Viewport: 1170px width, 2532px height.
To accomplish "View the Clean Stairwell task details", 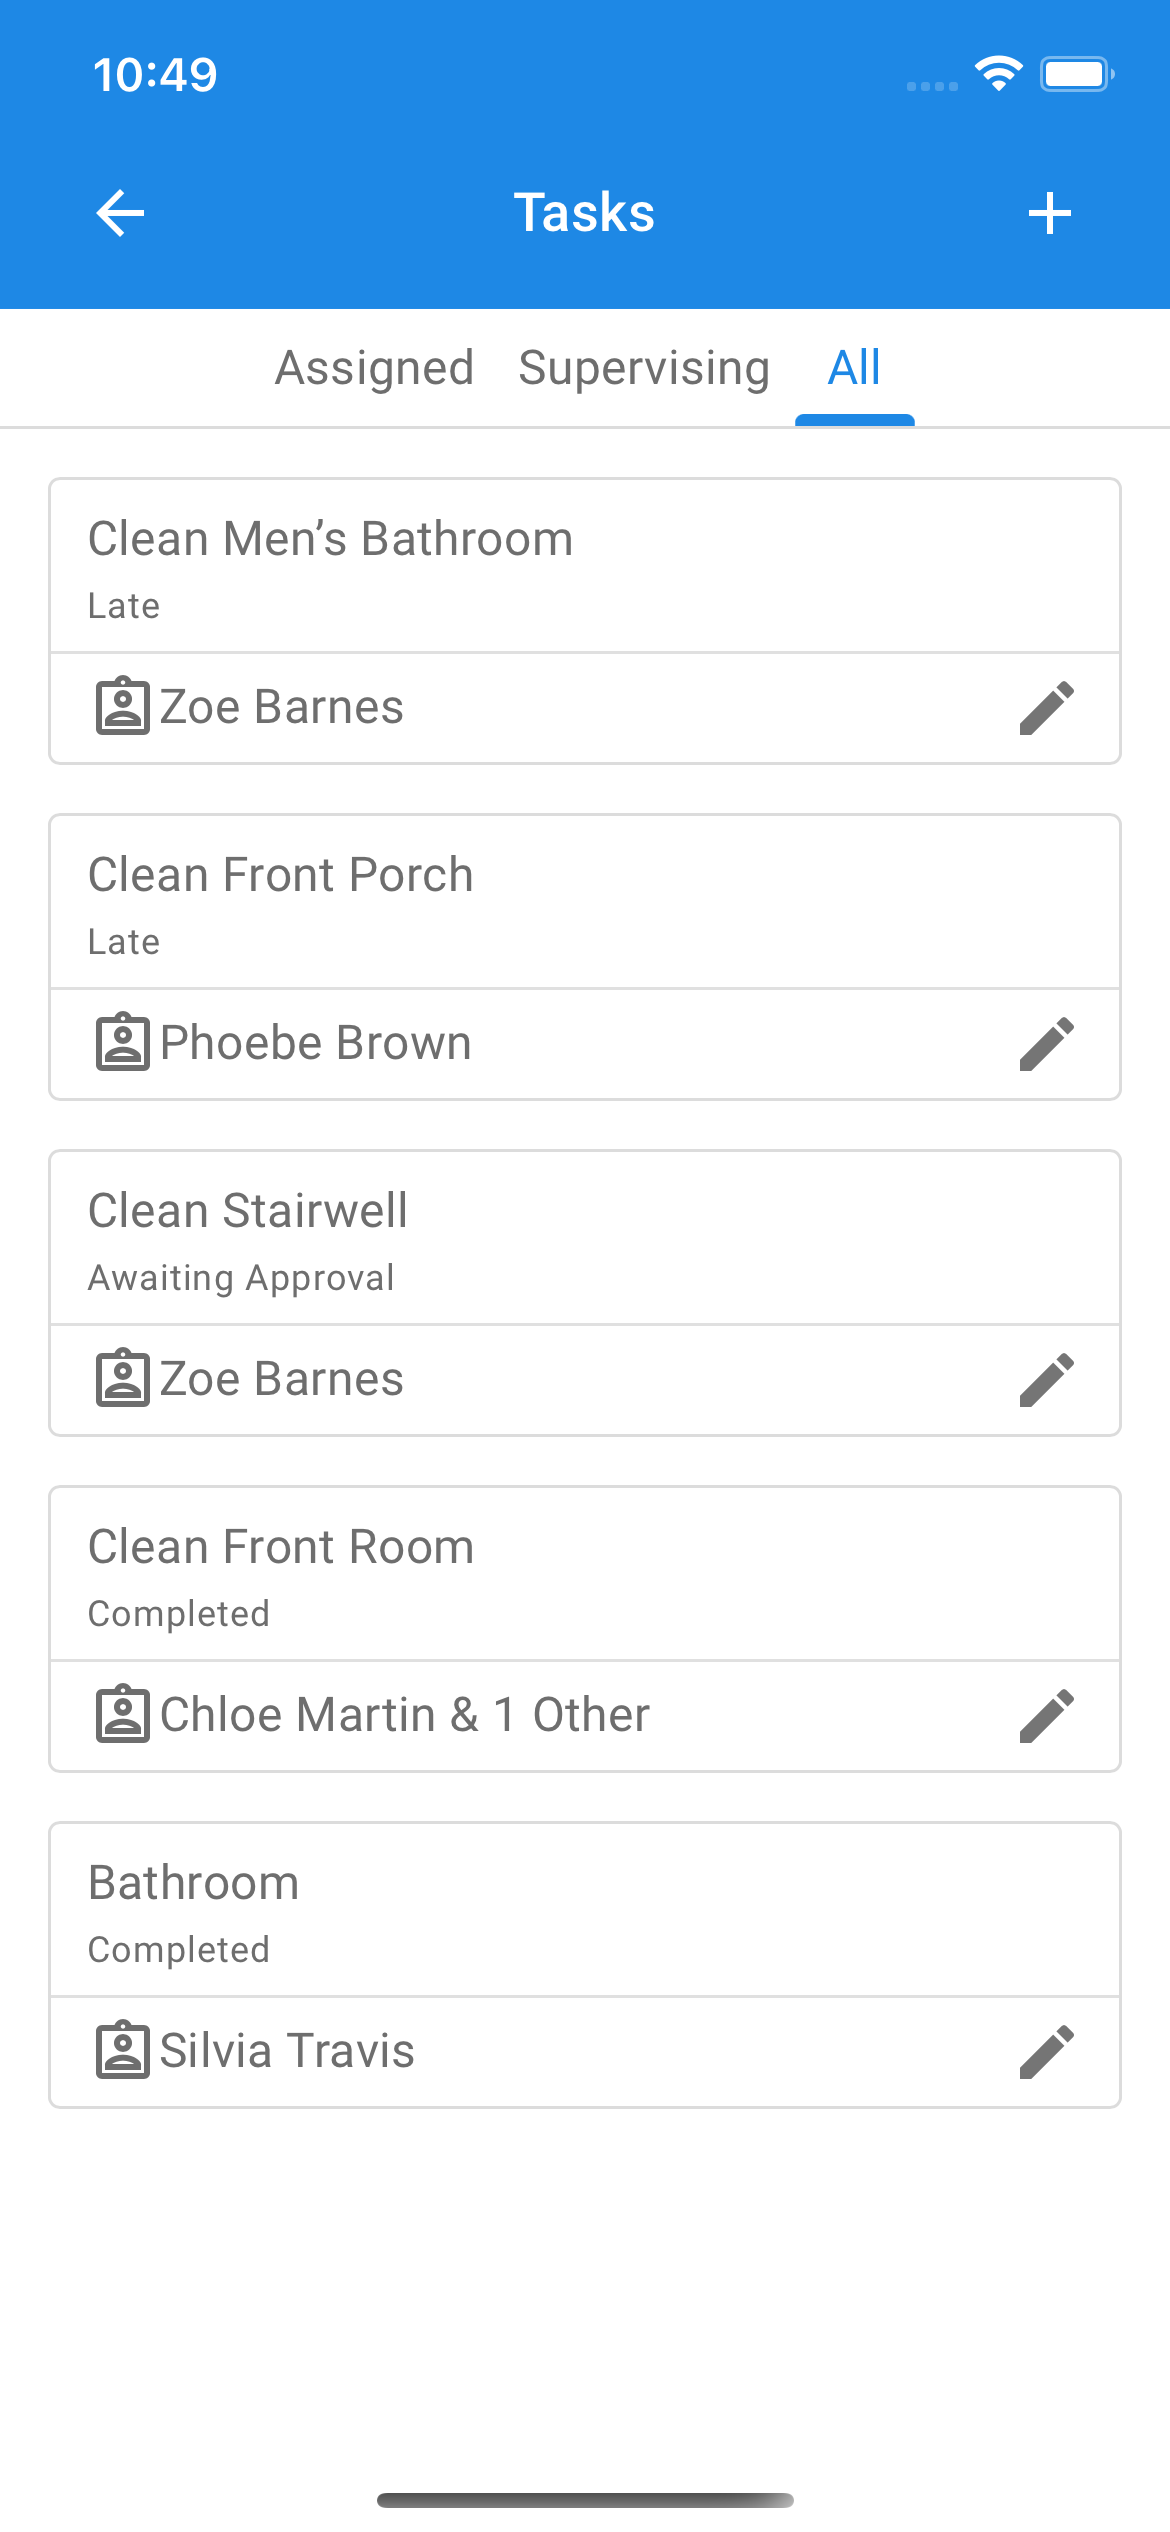I will [248, 1212].
